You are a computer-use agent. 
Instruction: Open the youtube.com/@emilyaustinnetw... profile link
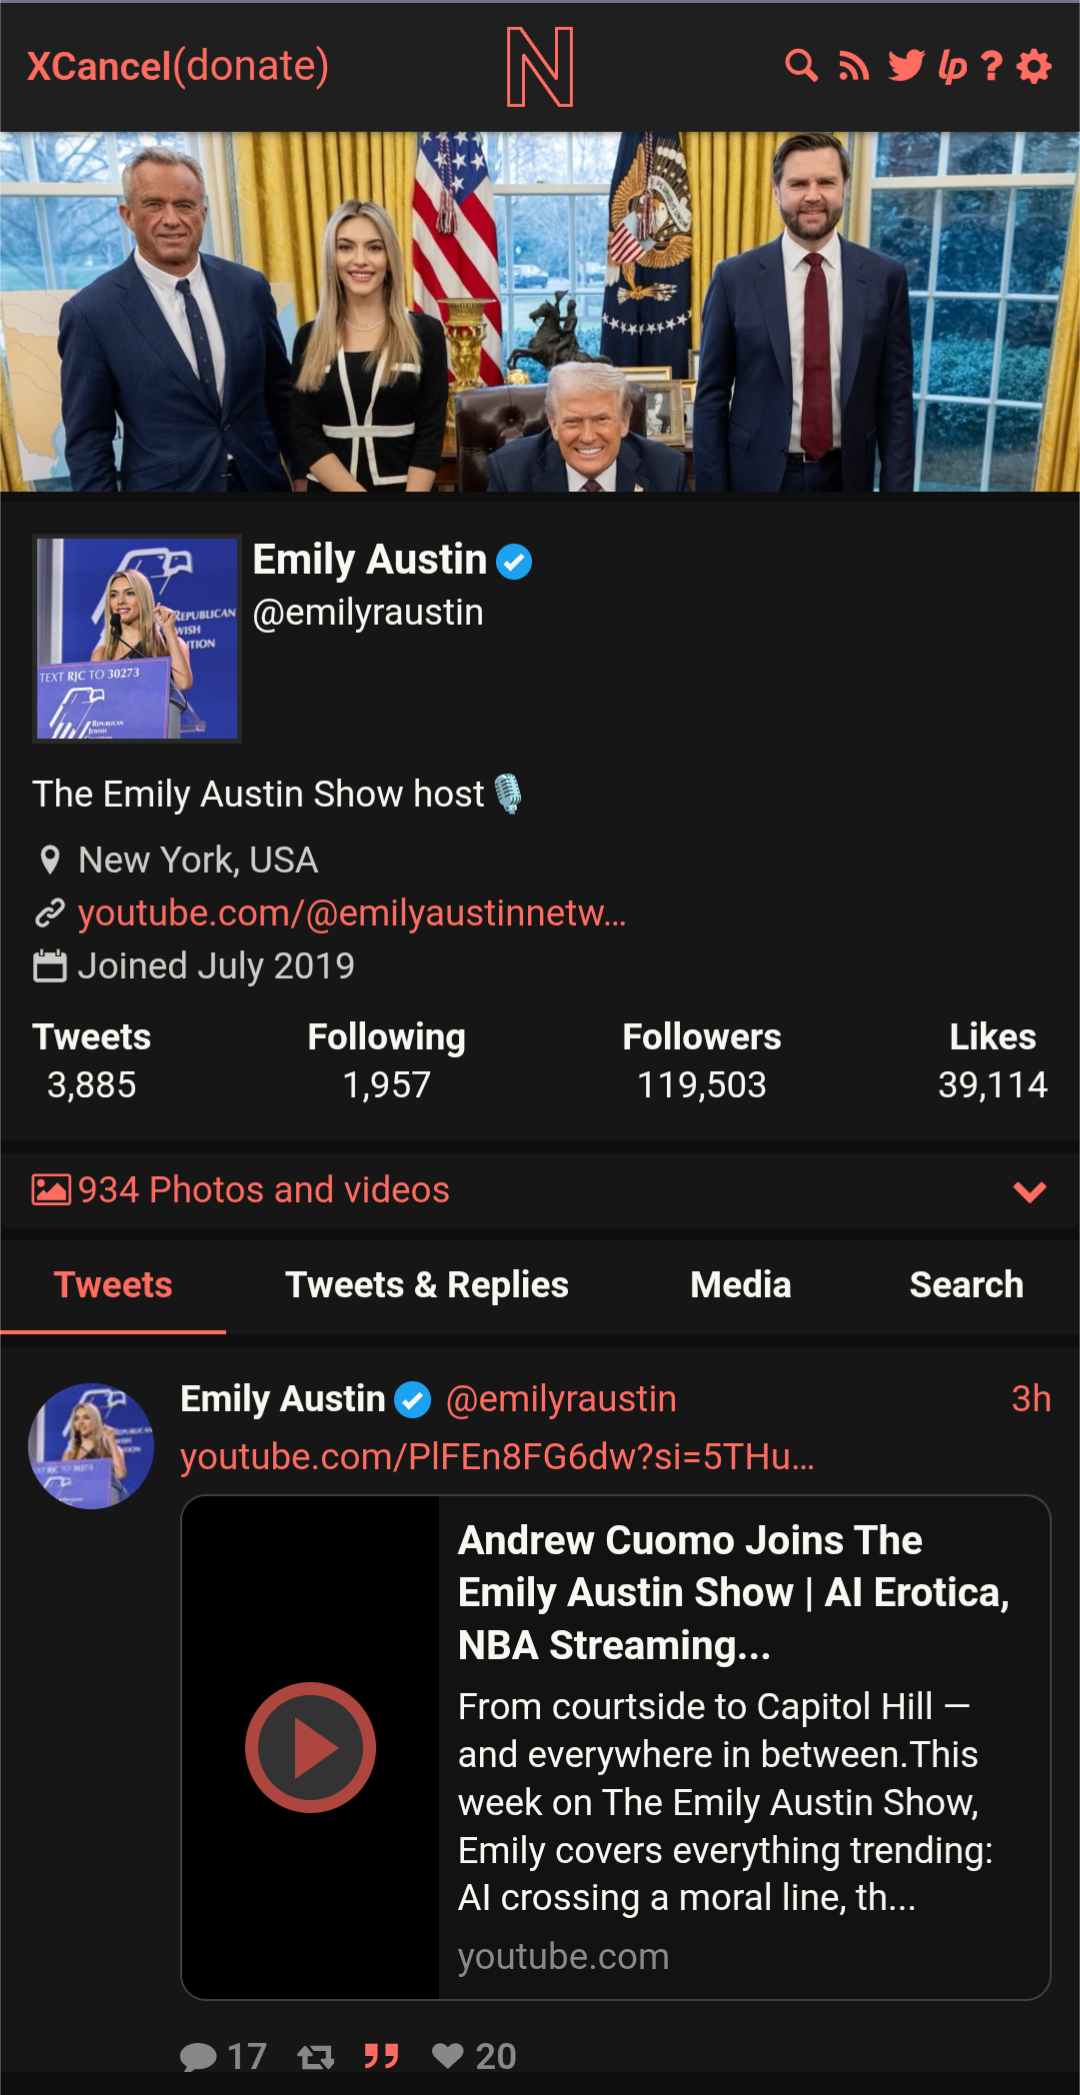tap(352, 913)
